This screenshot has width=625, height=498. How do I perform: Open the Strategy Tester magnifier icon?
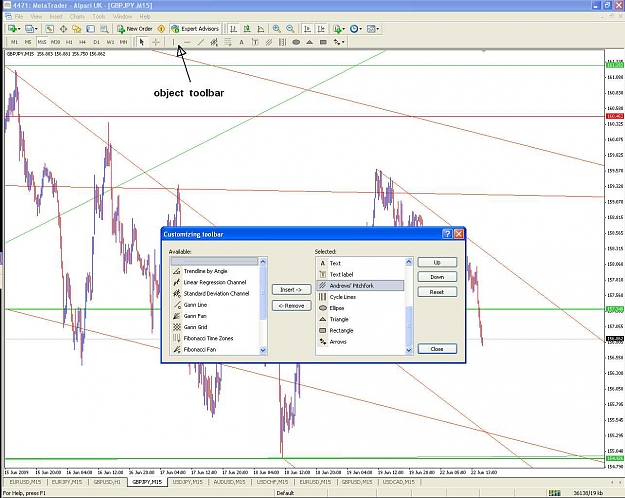point(104,29)
